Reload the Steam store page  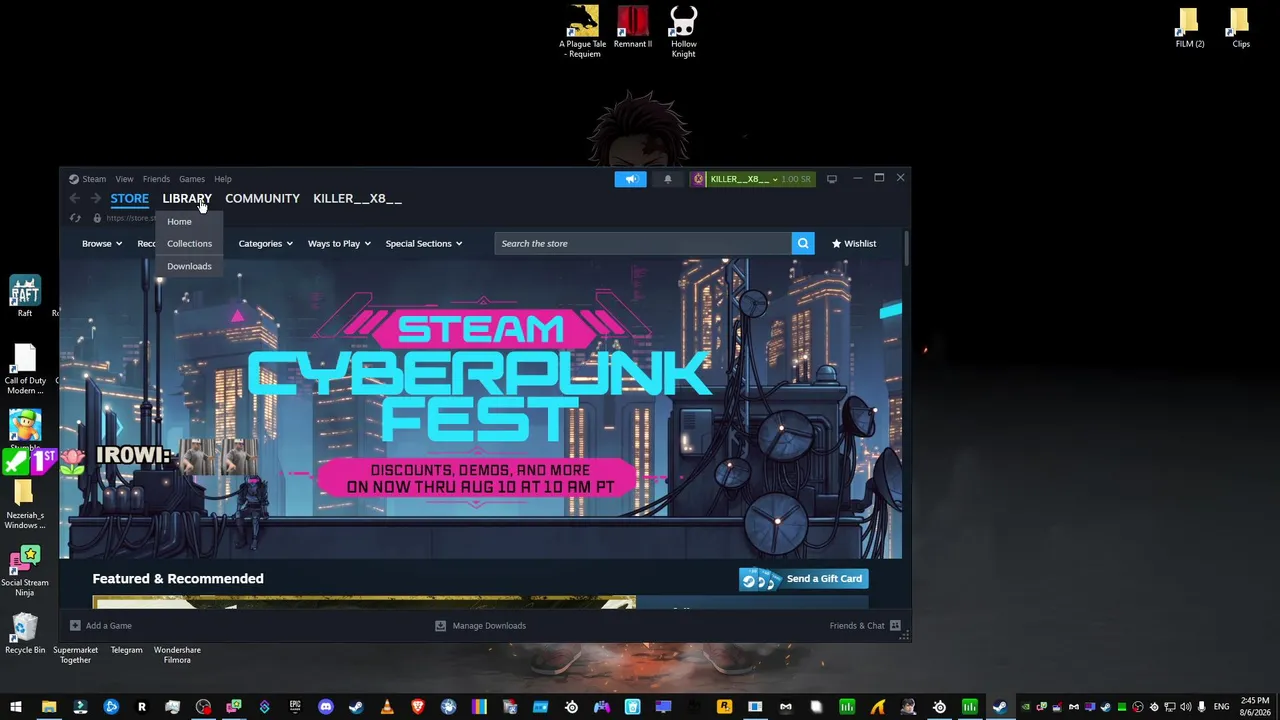click(x=75, y=218)
